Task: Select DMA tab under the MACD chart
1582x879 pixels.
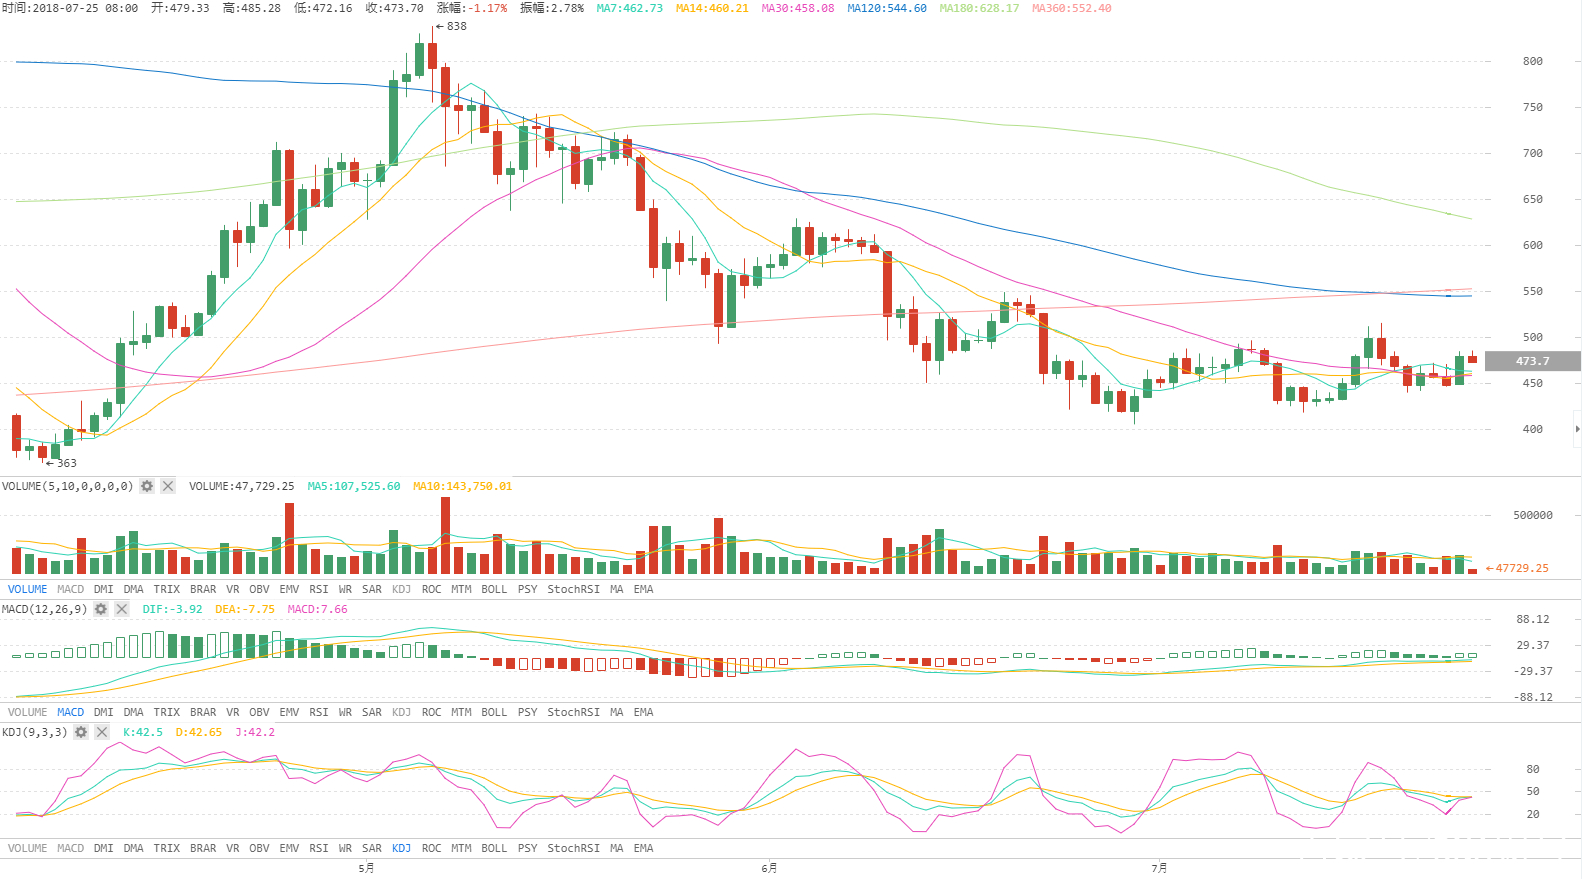Action: (x=134, y=712)
